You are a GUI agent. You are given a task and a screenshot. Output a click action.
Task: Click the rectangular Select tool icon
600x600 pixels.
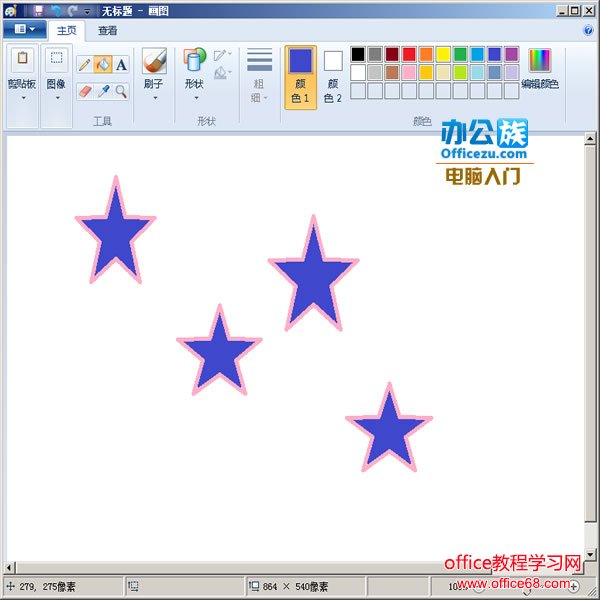pos(57,59)
